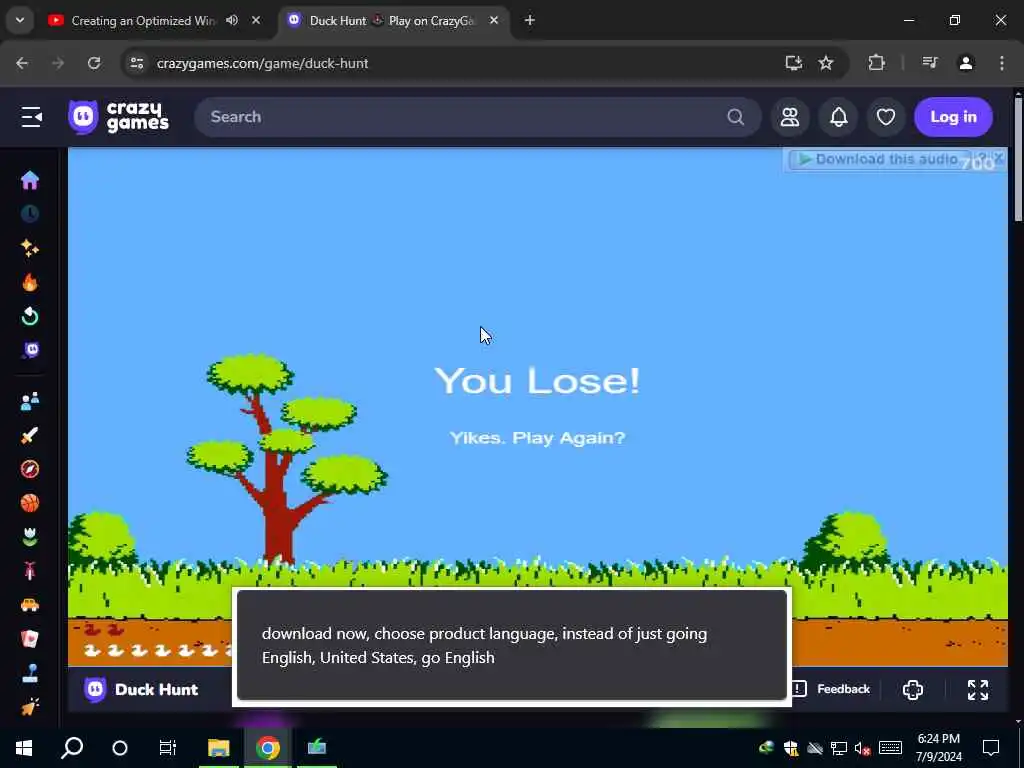Open the CrazyGames Home sidebar icon
1024x768 pixels.
(29, 180)
